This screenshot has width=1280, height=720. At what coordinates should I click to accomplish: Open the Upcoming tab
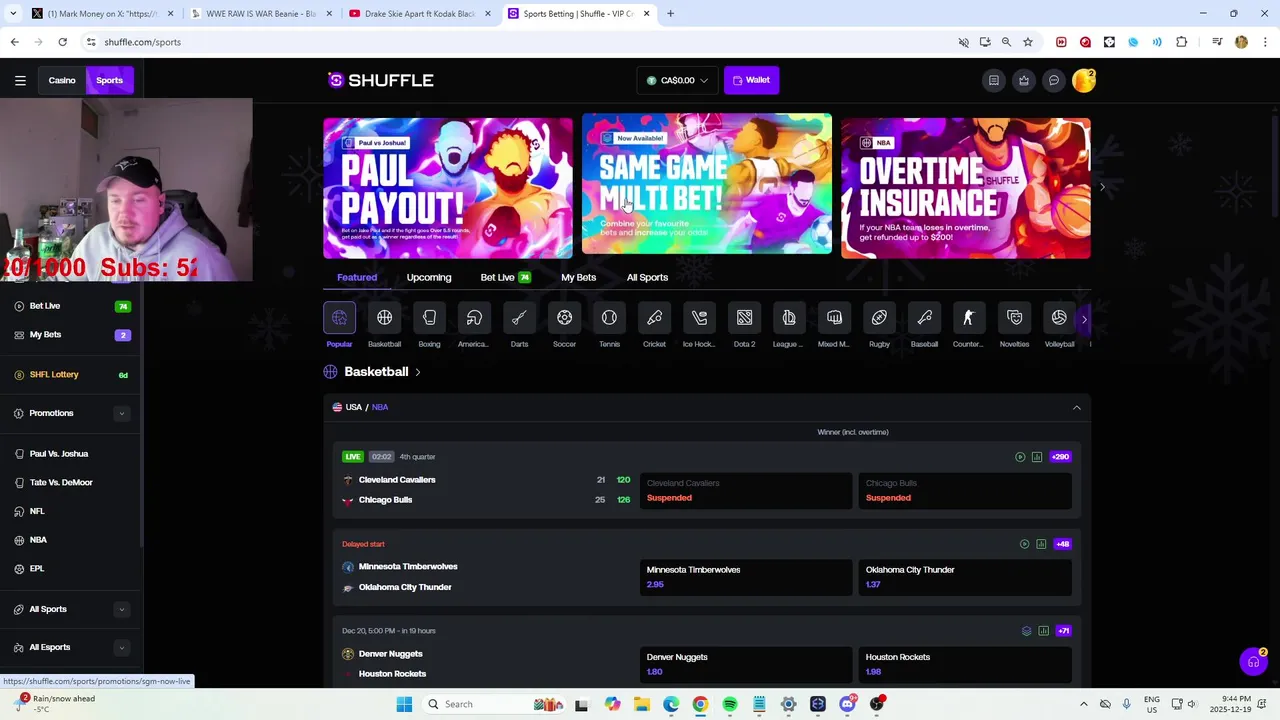[429, 277]
